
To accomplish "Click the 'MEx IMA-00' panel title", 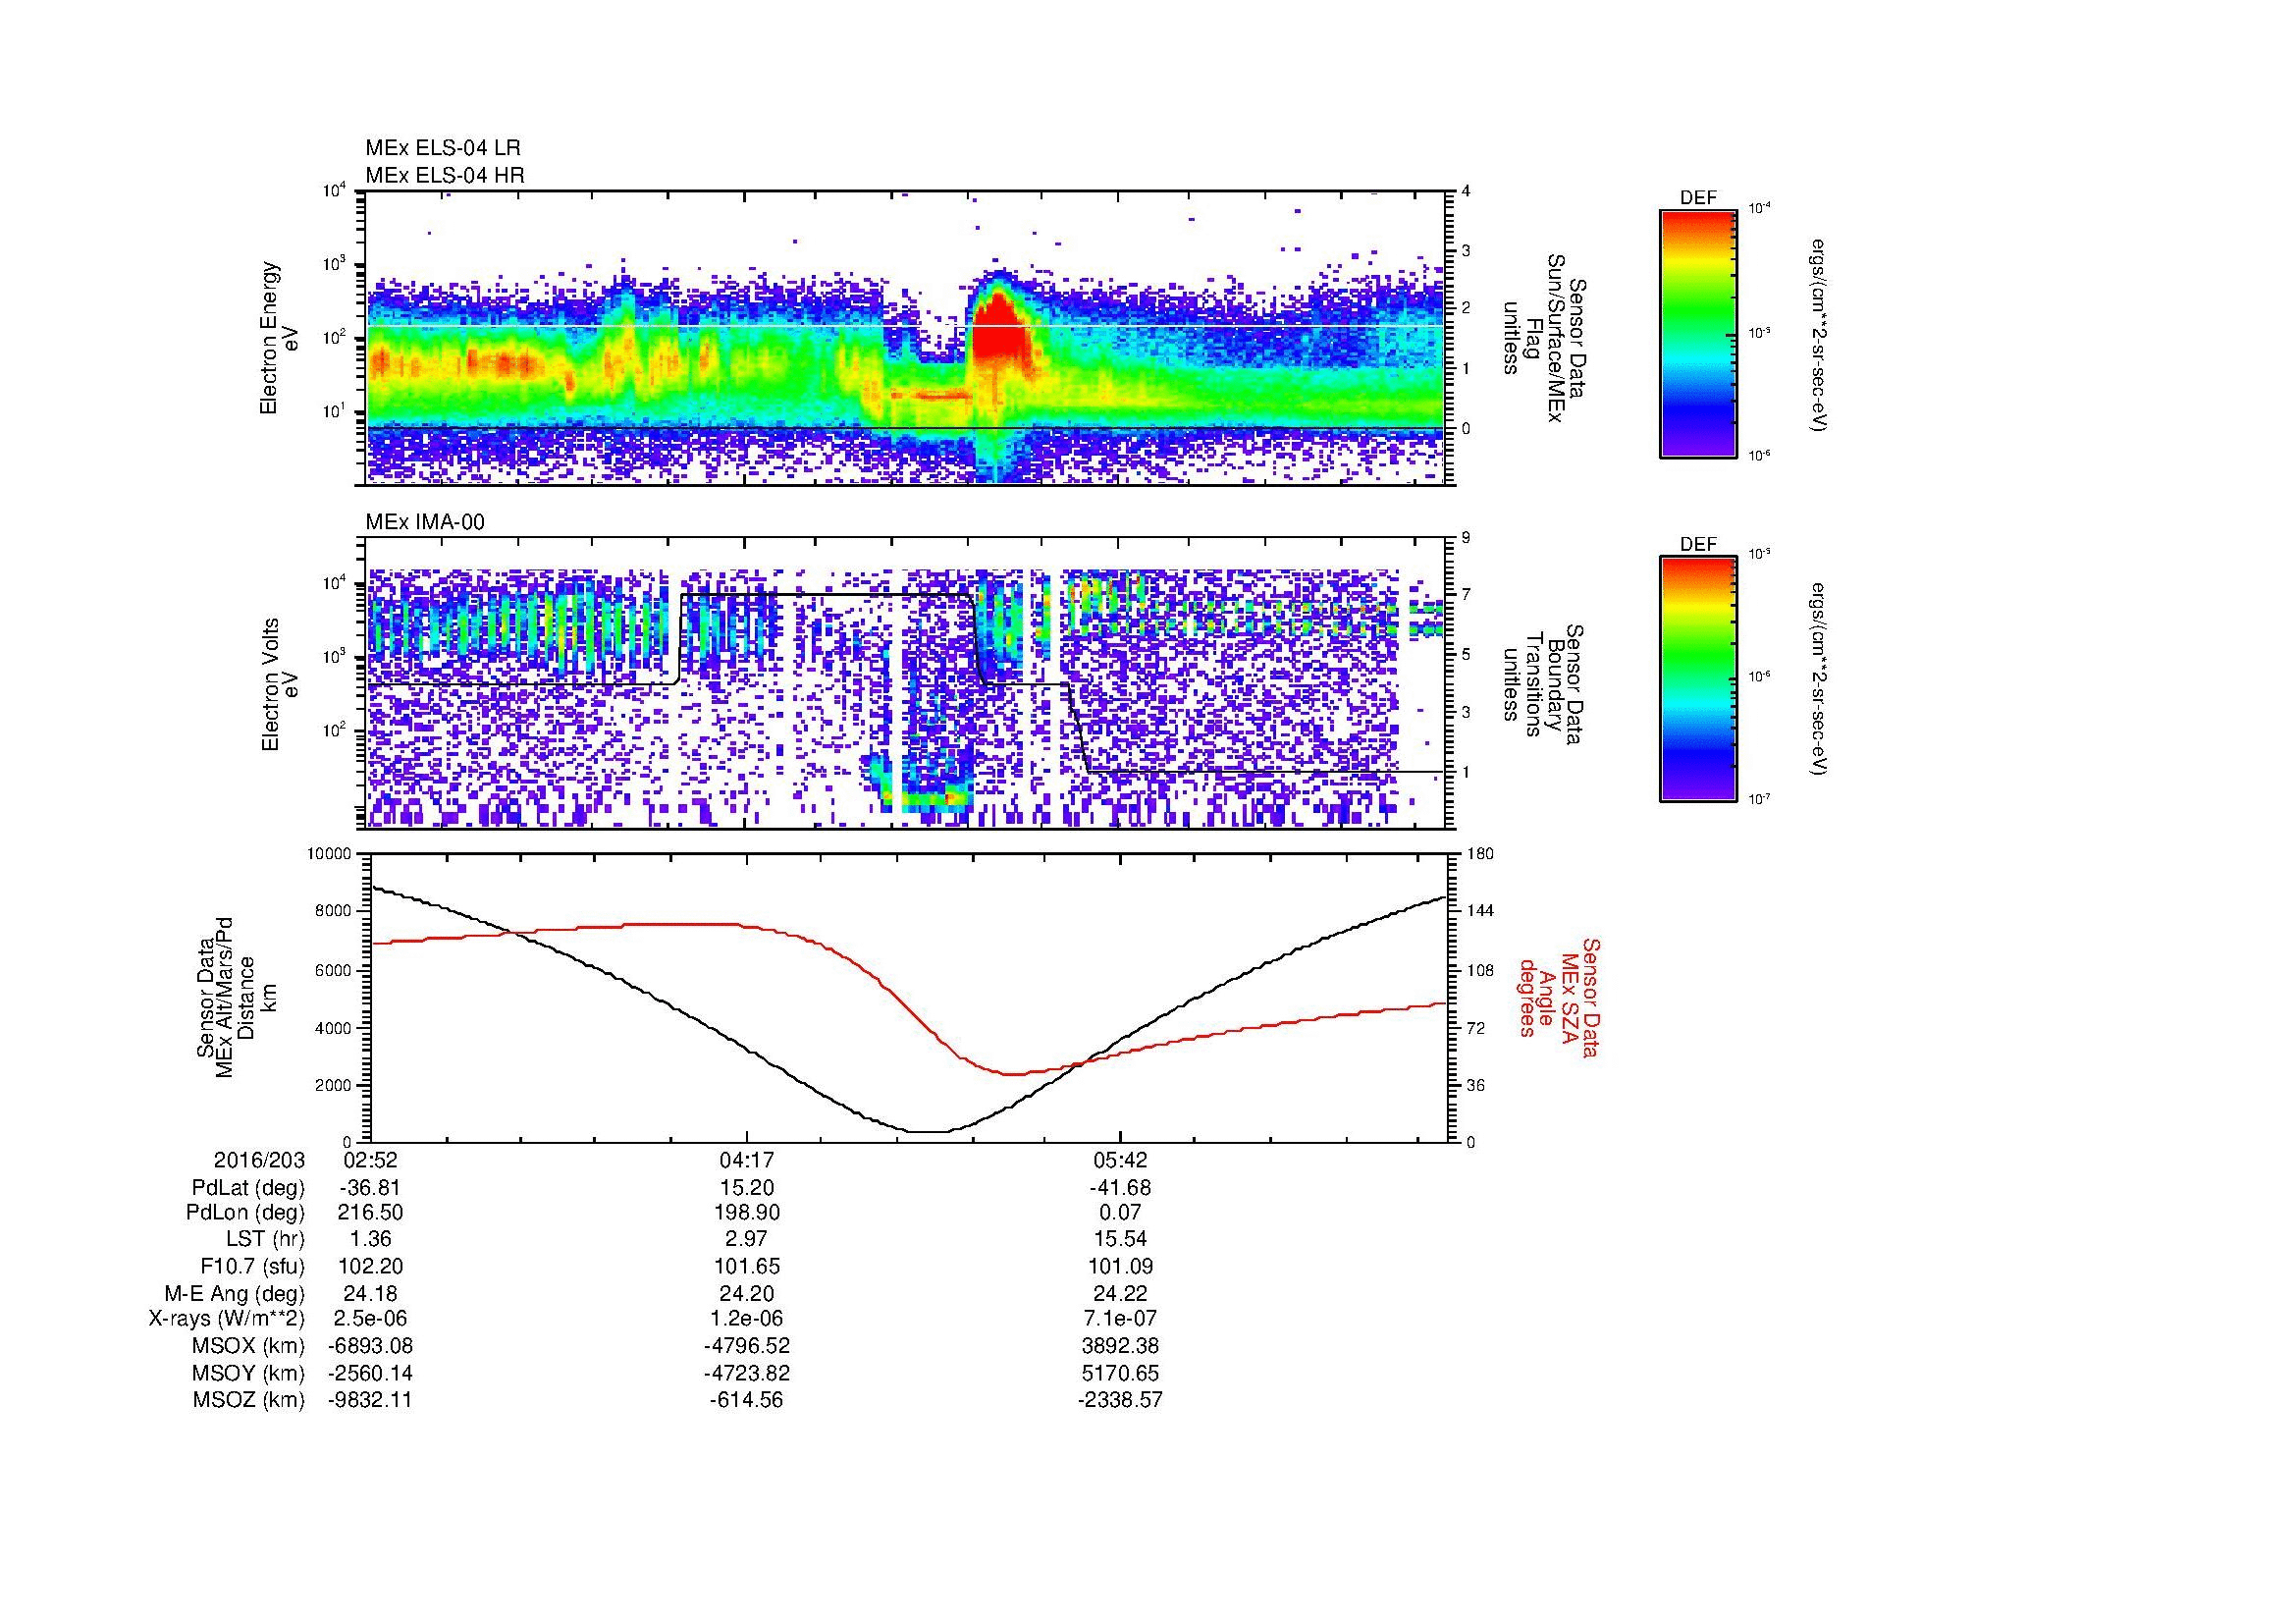I will pyautogui.click(x=425, y=522).
